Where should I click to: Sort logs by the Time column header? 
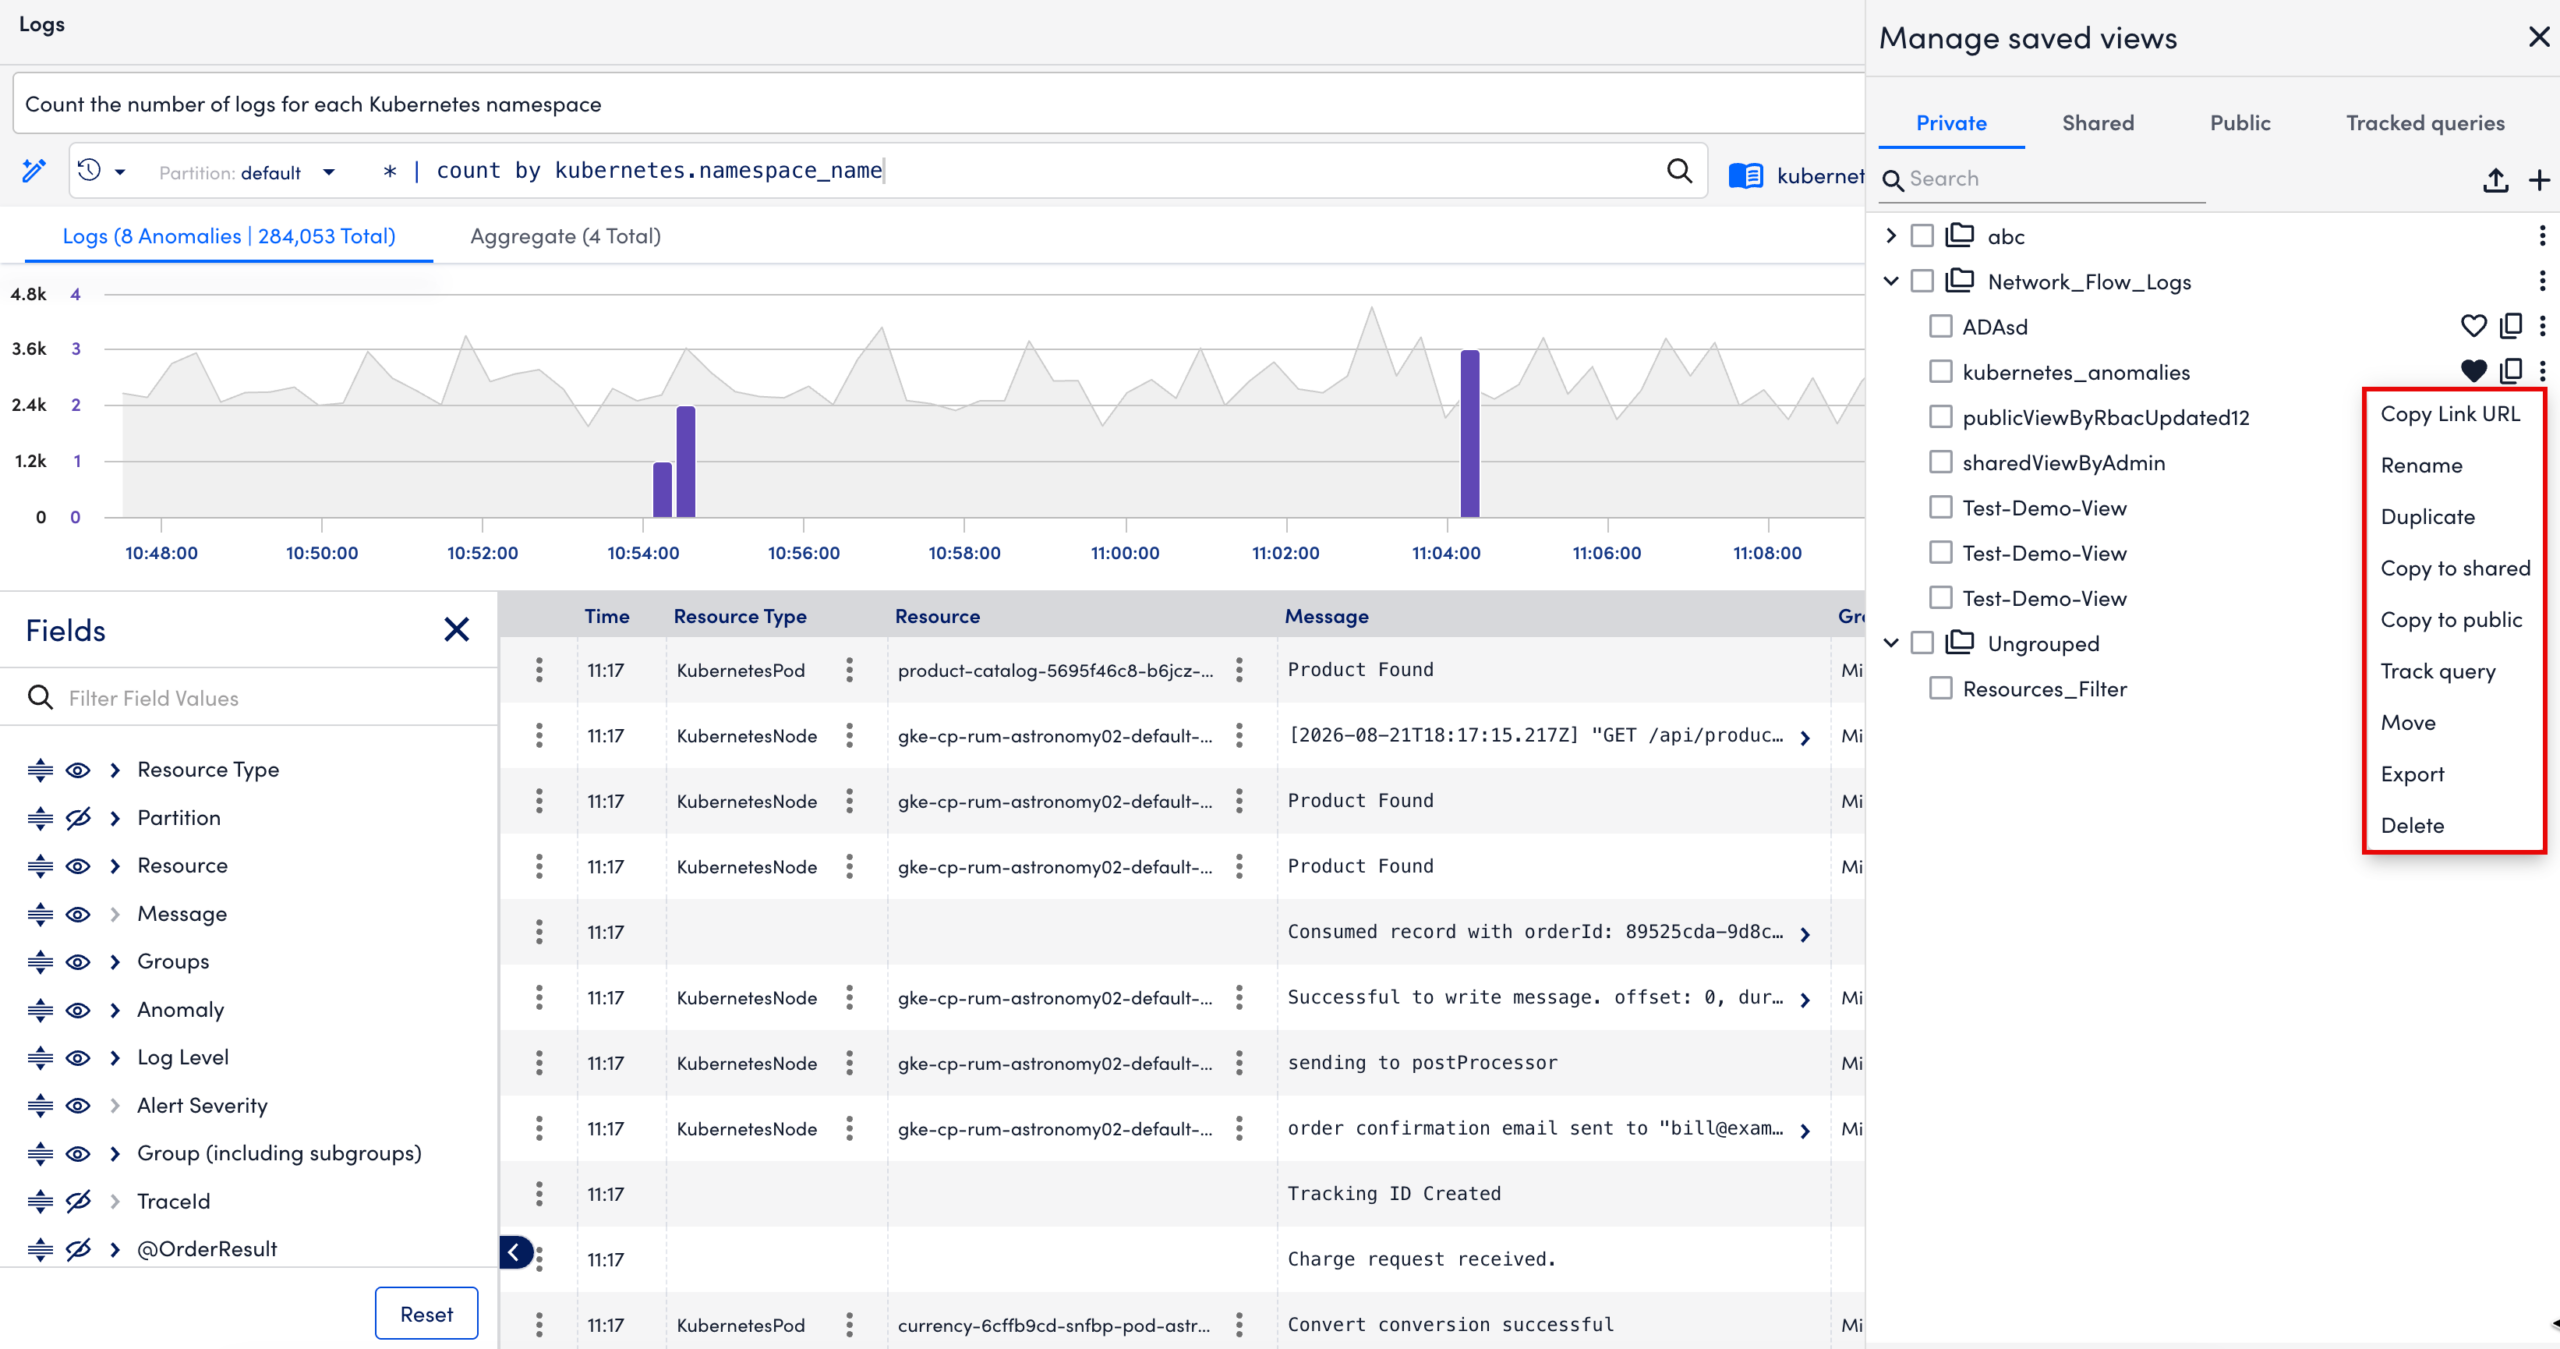click(x=607, y=616)
